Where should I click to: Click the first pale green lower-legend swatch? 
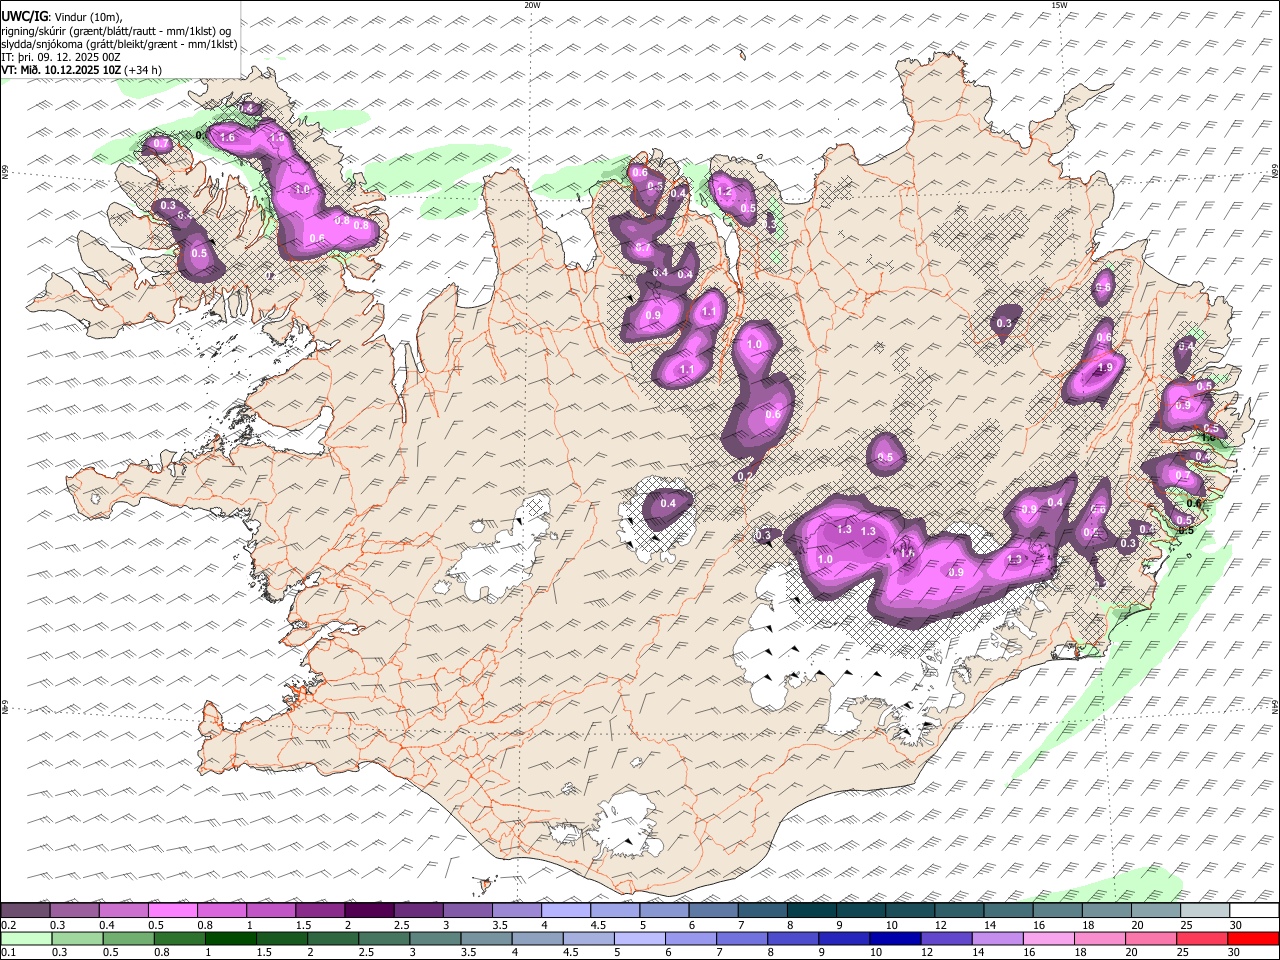tap(26, 939)
